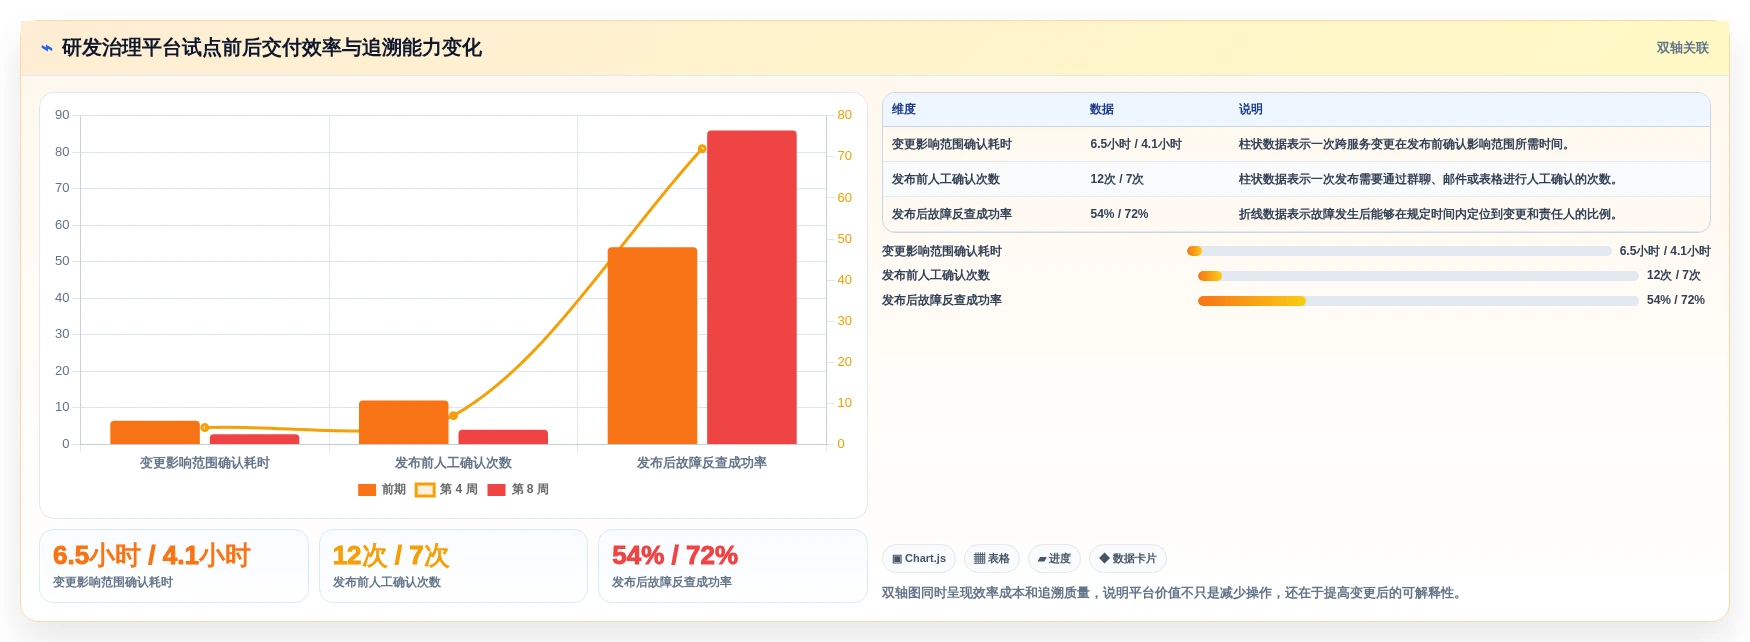Click the 数据卡片 tag chip

[x=1128, y=559]
